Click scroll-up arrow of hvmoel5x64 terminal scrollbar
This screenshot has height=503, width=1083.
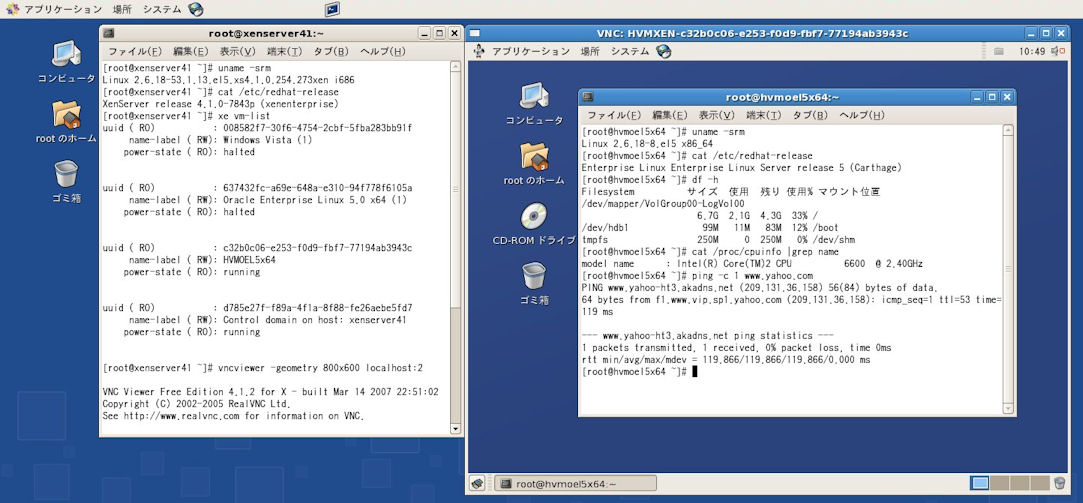pyautogui.click(x=1008, y=130)
